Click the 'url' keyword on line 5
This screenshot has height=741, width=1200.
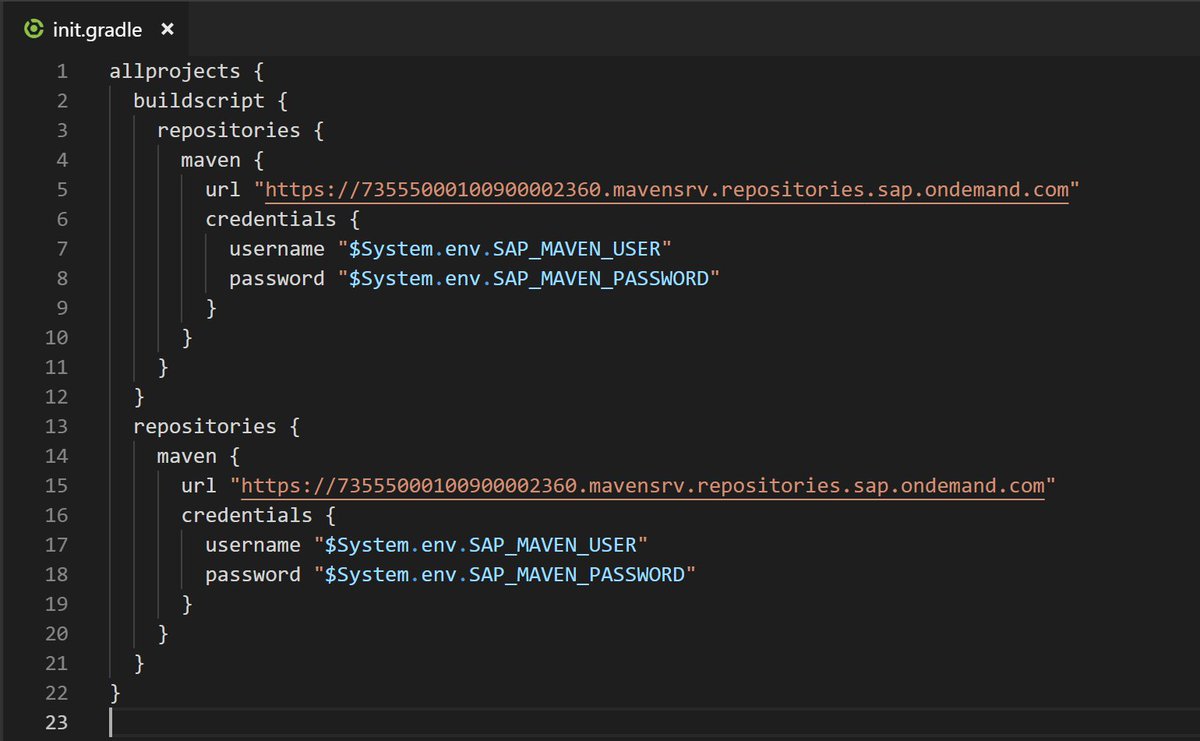(x=223, y=190)
